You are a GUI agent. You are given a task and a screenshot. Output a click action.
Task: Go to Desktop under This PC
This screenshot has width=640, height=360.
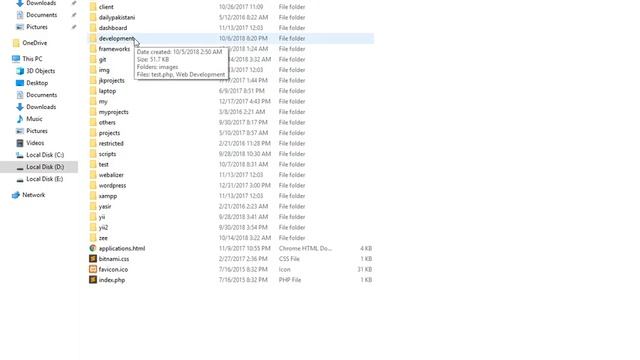click(x=37, y=83)
